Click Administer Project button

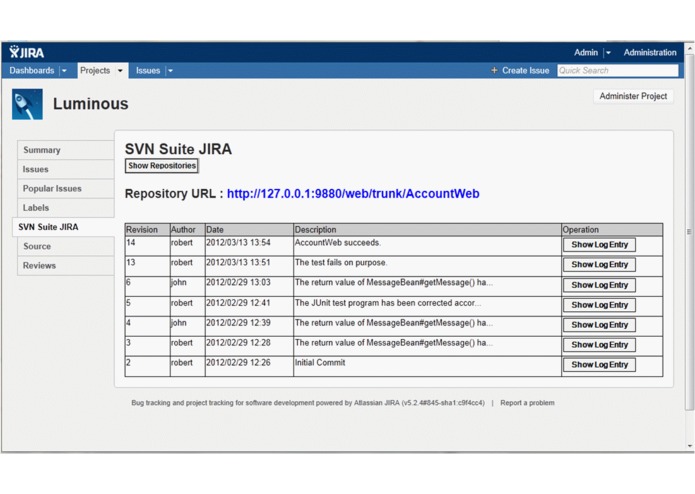pyautogui.click(x=633, y=96)
